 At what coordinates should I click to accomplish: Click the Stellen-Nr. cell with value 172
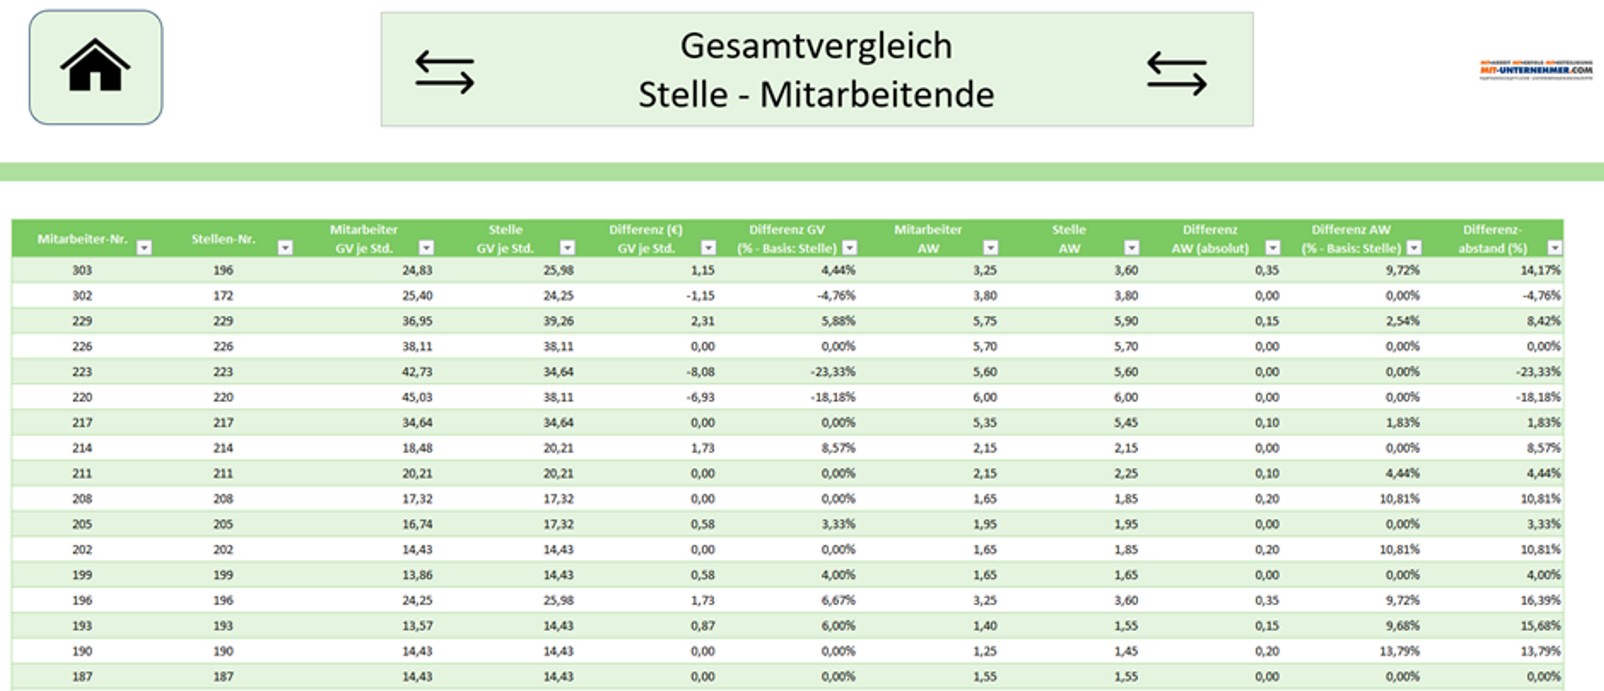click(223, 296)
